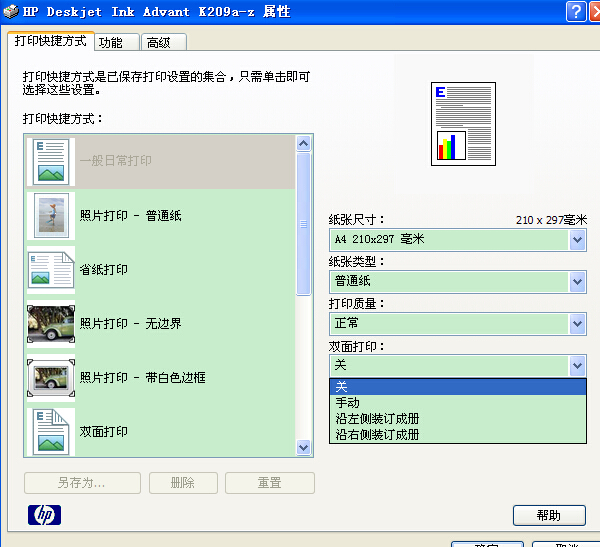Choose 手动 in the duplex printing list
The height and width of the screenshot is (547, 600).
(x=347, y=403)
